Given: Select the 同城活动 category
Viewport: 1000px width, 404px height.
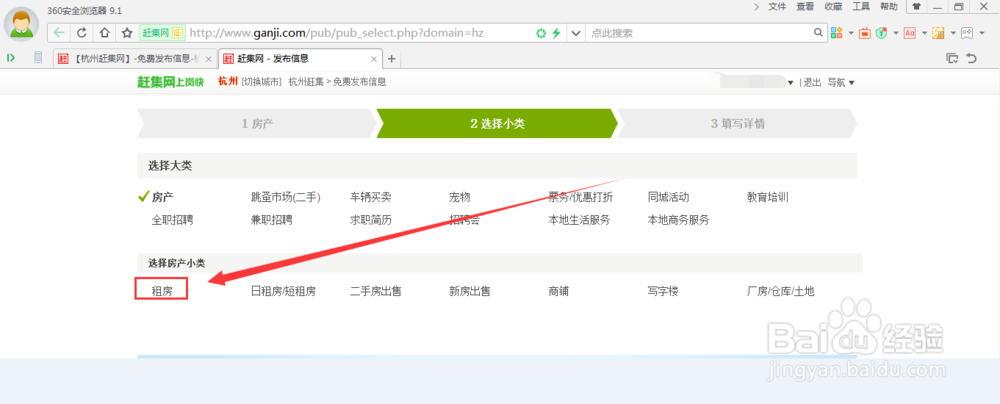Looking at the screenshot, I should [668, 197].
